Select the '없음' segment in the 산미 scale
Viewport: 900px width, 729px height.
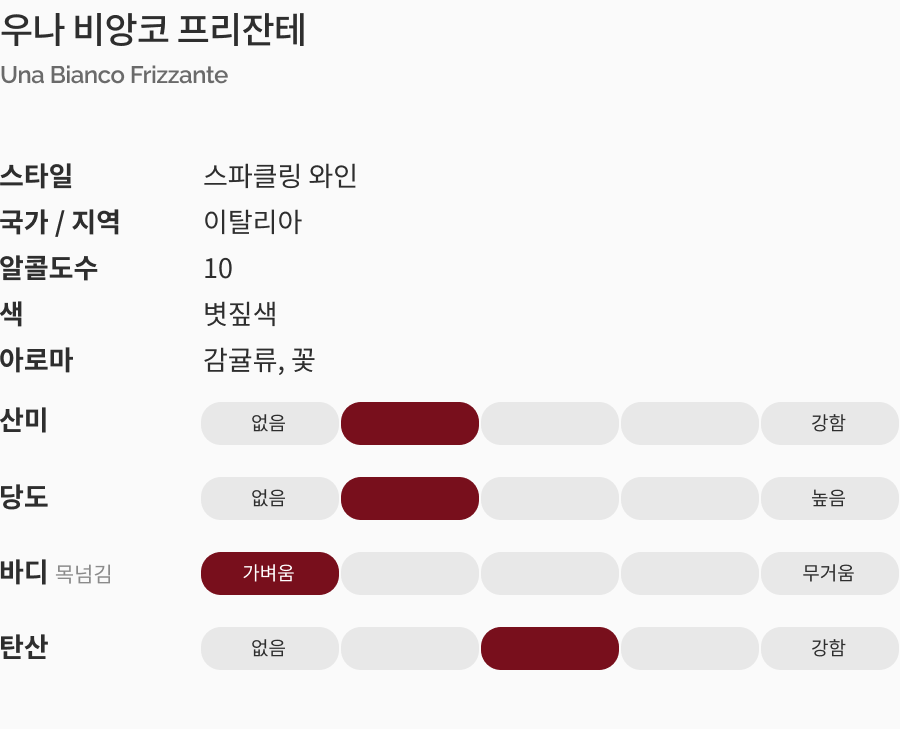tap(269, 423)
